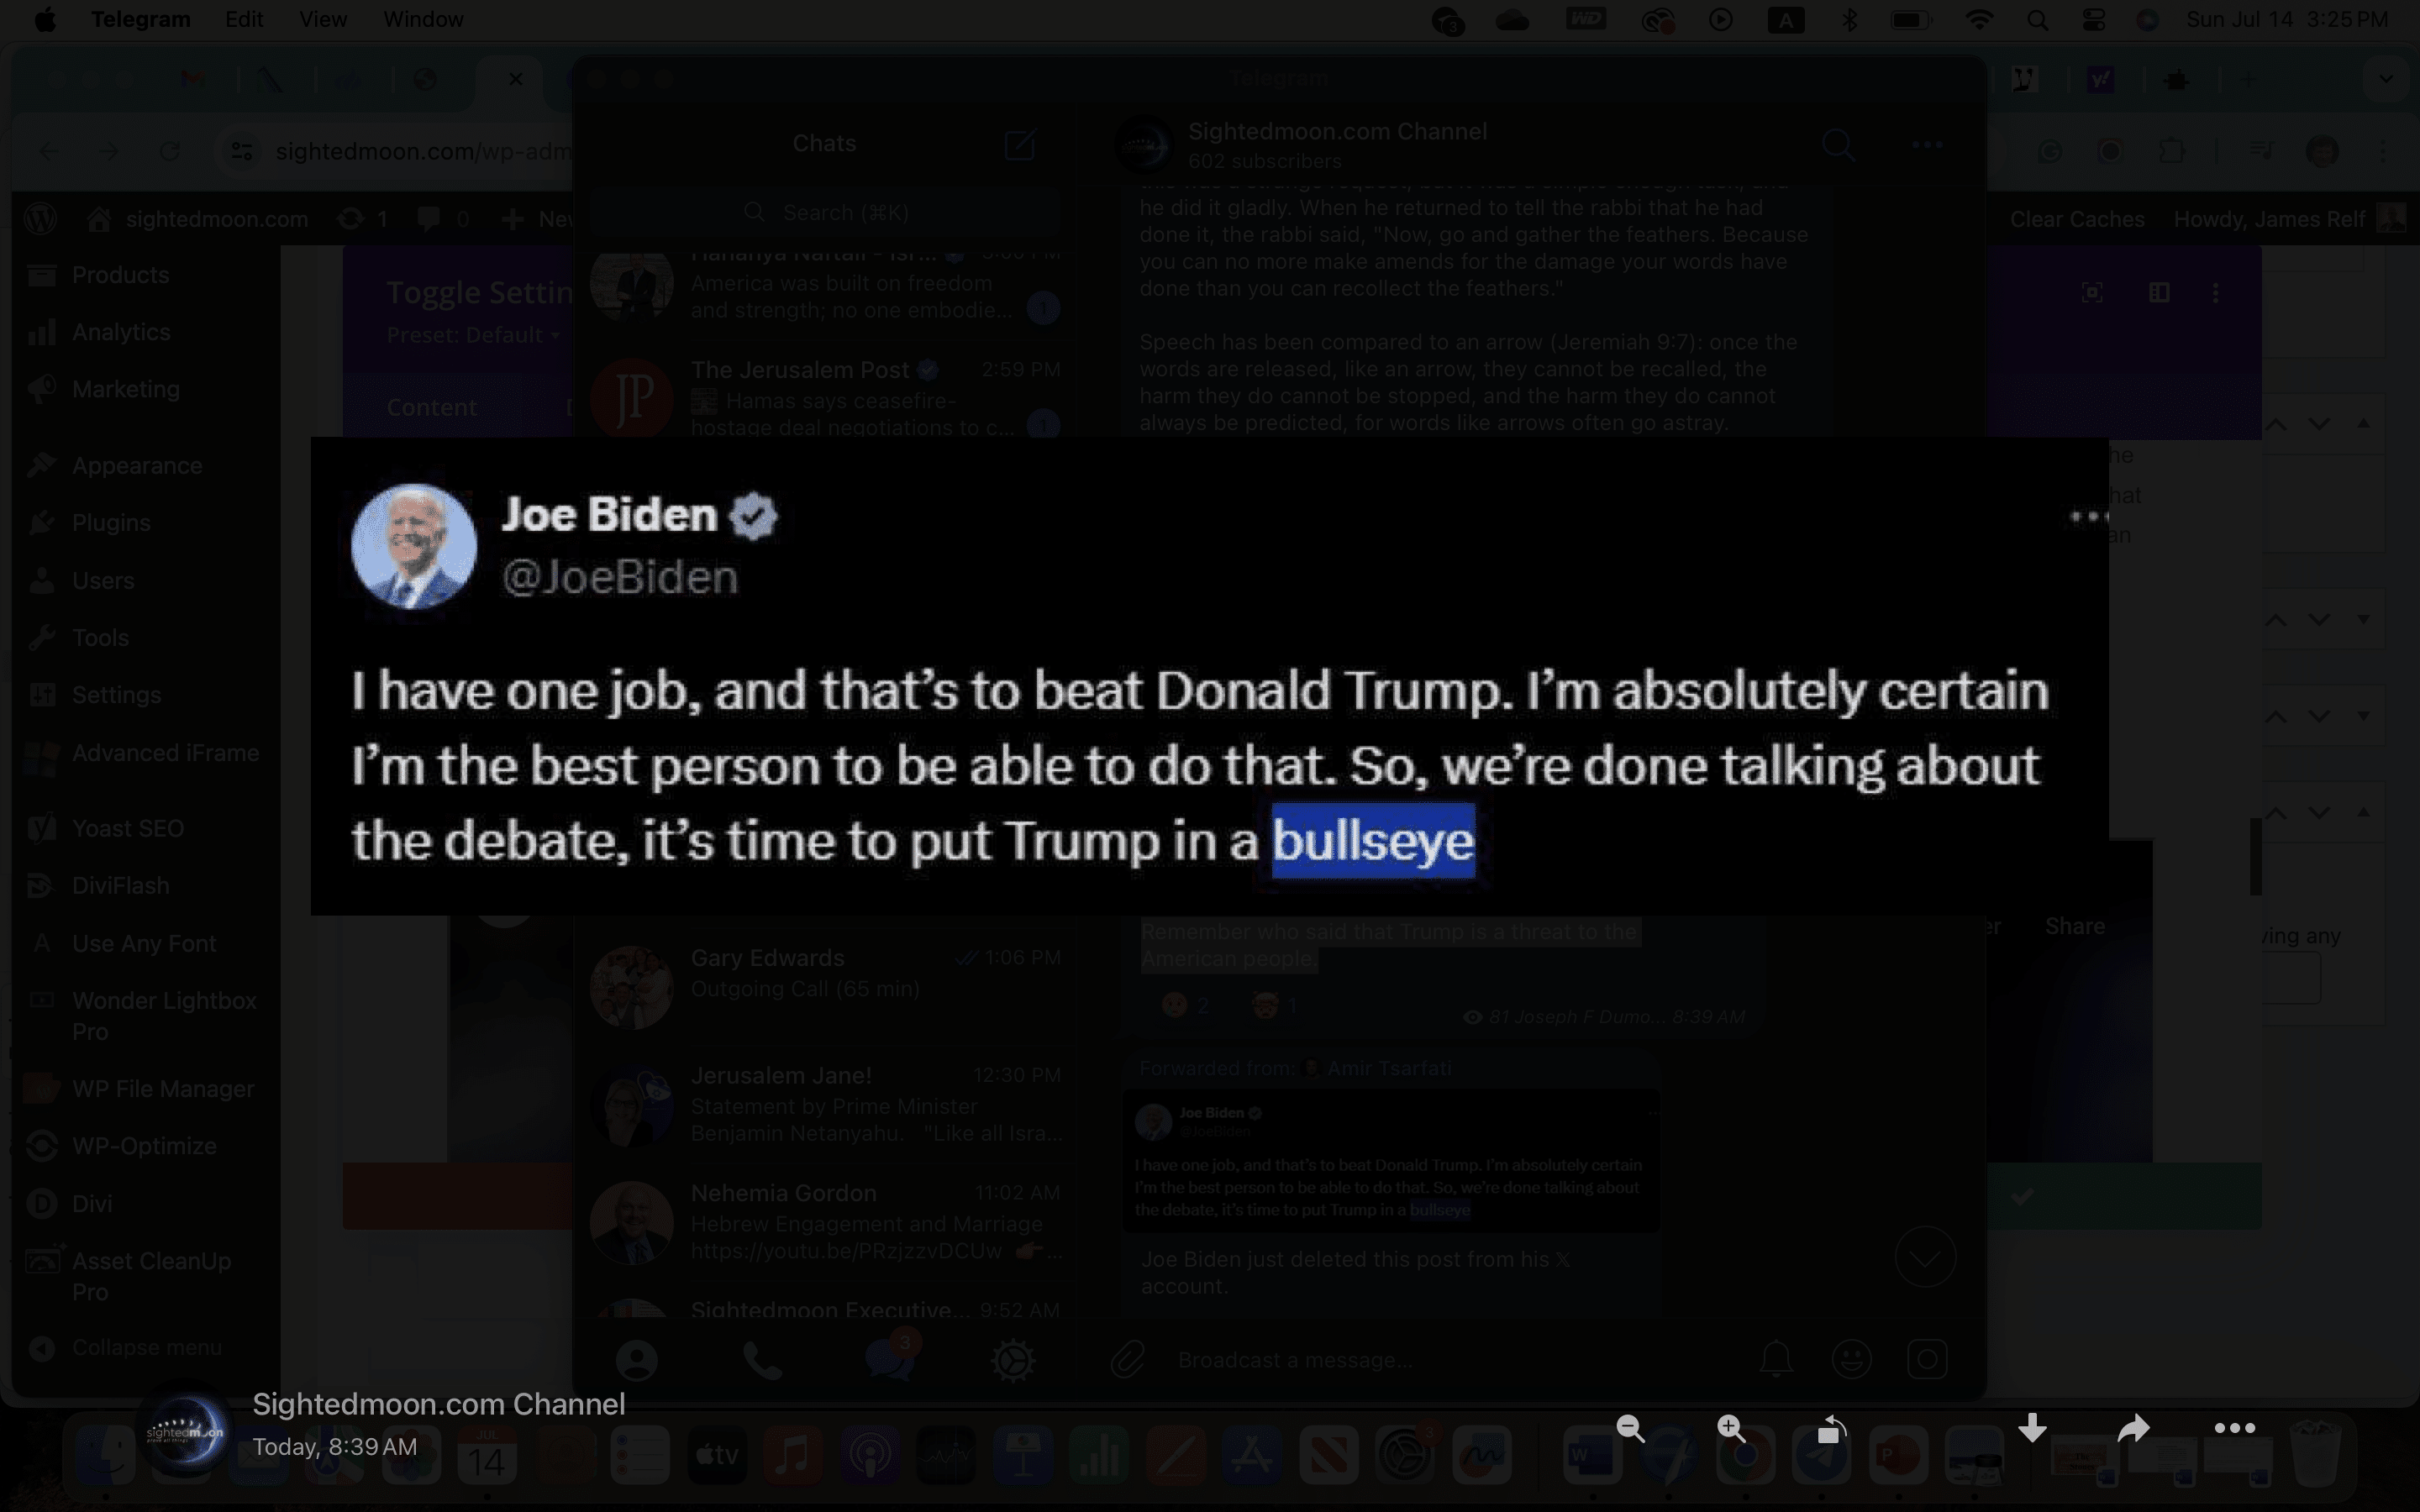Open WP File Manager in sidebar

(x=163, y=1089)
